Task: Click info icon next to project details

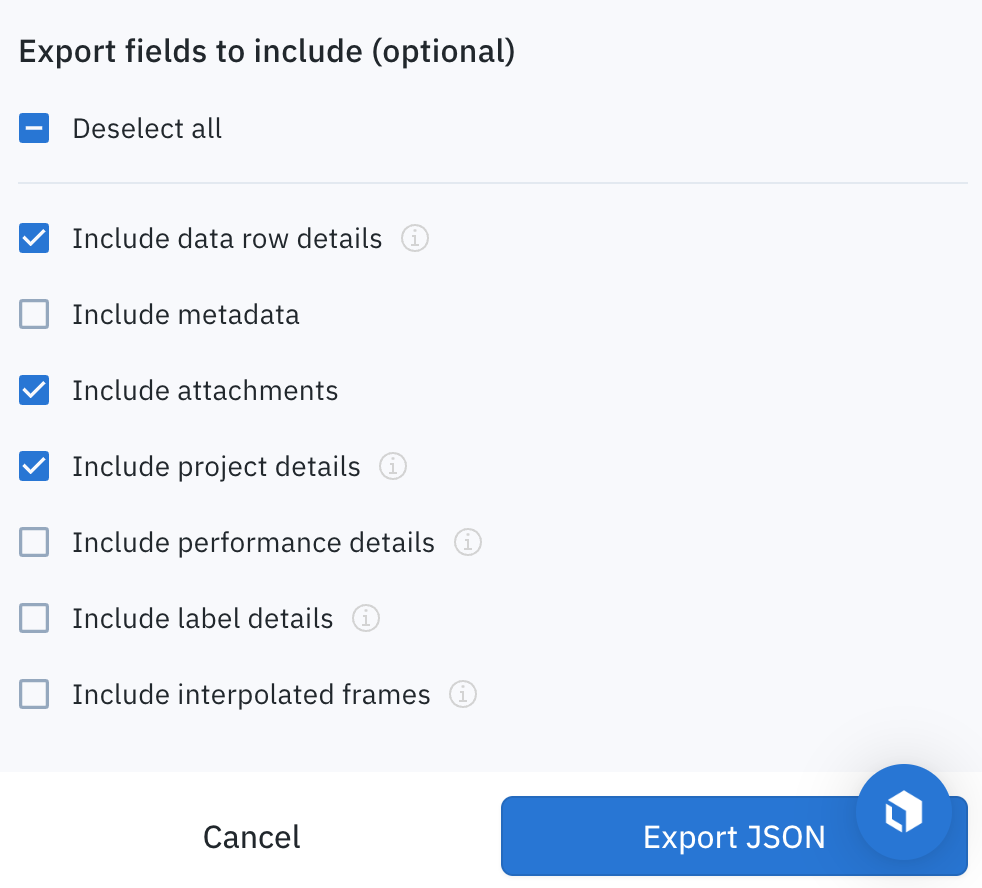Action: (x=393, y=467)
